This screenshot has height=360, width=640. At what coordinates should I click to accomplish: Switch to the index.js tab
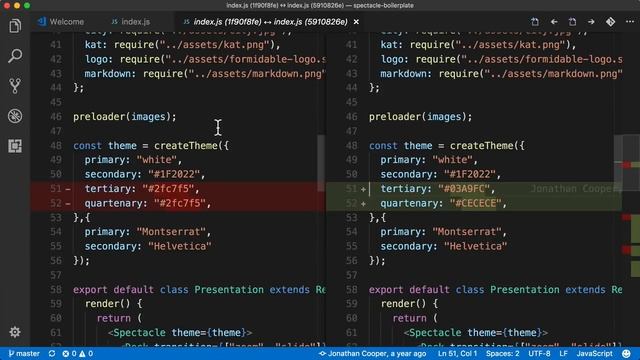click(x=131, y=22)
